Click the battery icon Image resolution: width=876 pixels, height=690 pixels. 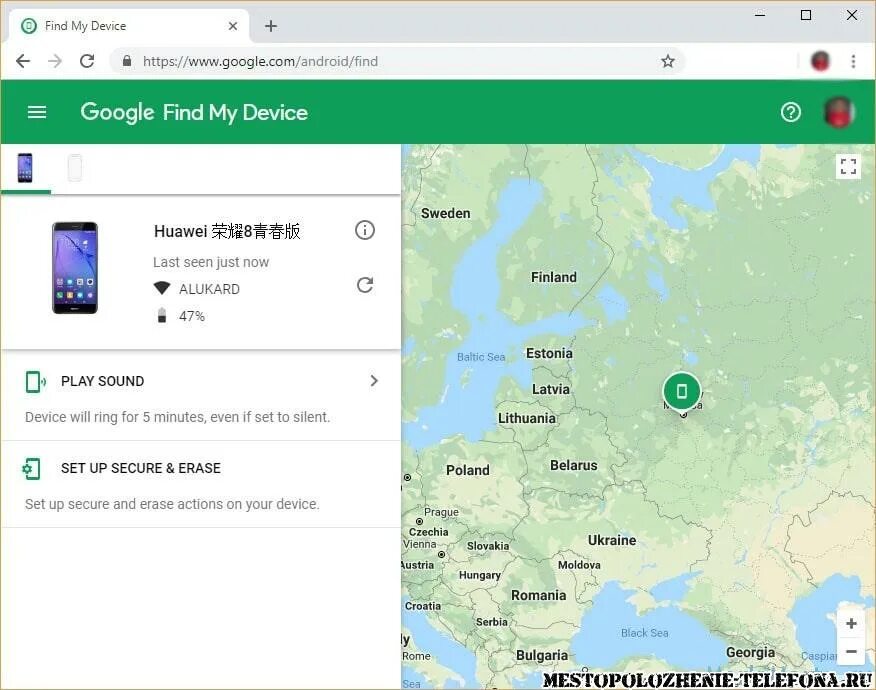161,315
